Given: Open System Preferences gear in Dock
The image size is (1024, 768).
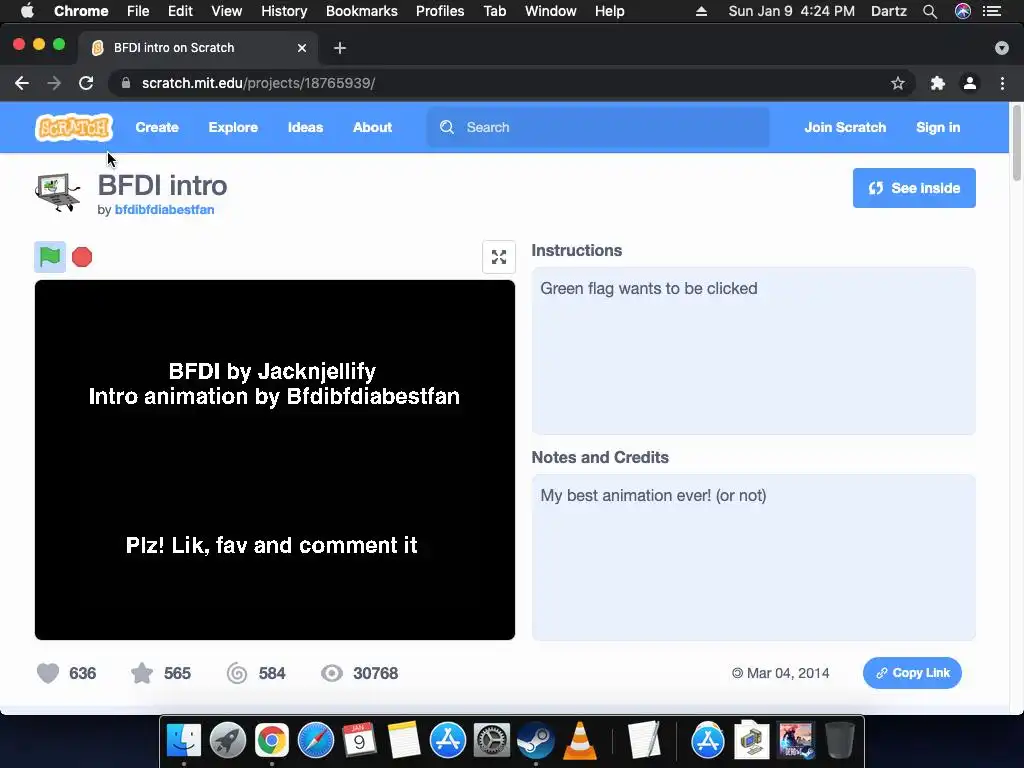Looking at the screenshot, I should (491, 741).
